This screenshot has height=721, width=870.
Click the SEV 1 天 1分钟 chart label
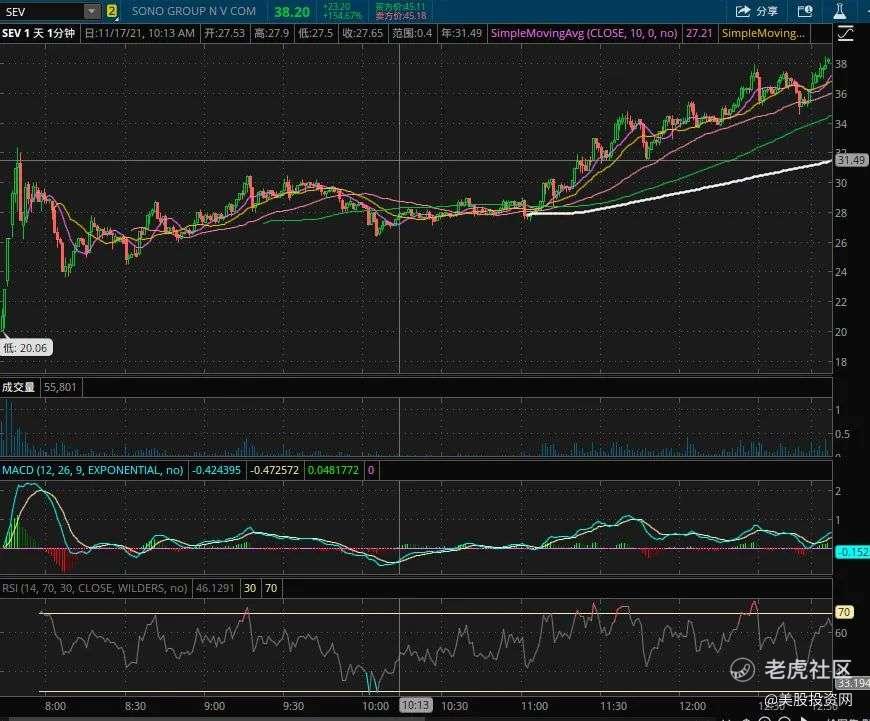pyautogui.click(x=38, y=33)
